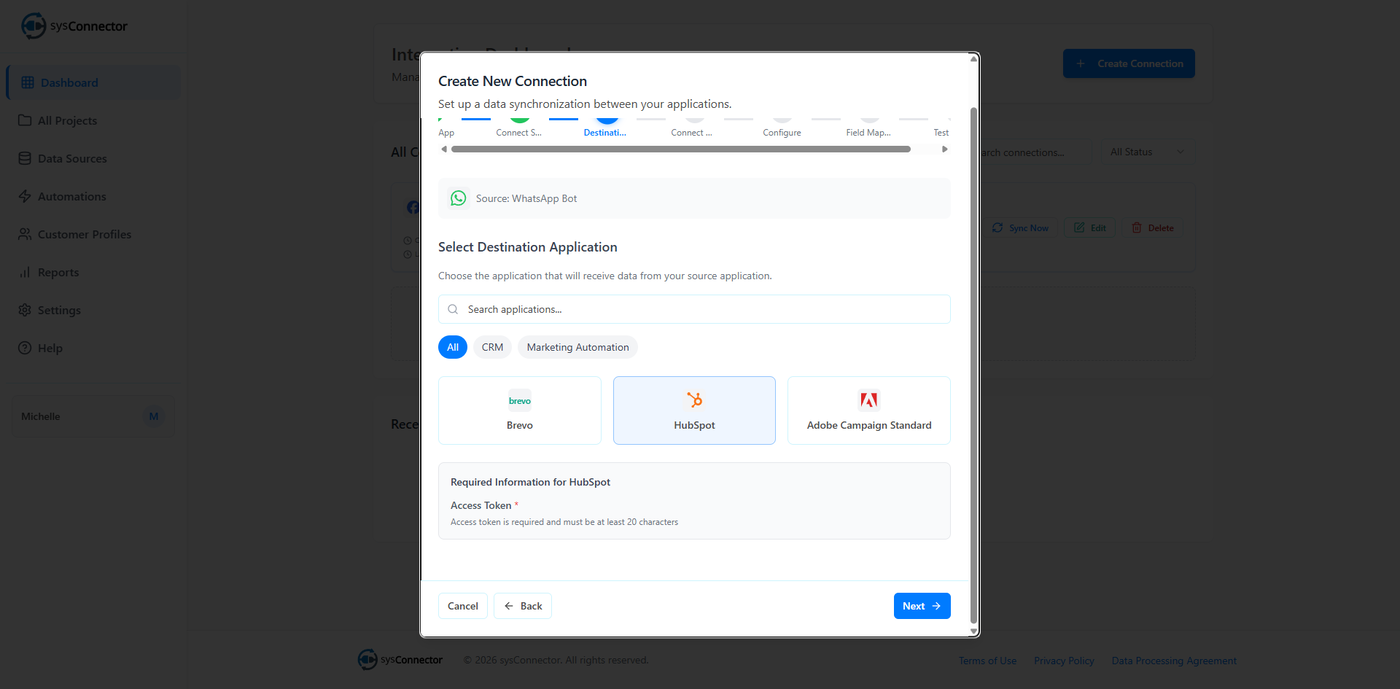Click the stepper scrollbar left arrow
1400x689 pixels.
tap(444, 149)
